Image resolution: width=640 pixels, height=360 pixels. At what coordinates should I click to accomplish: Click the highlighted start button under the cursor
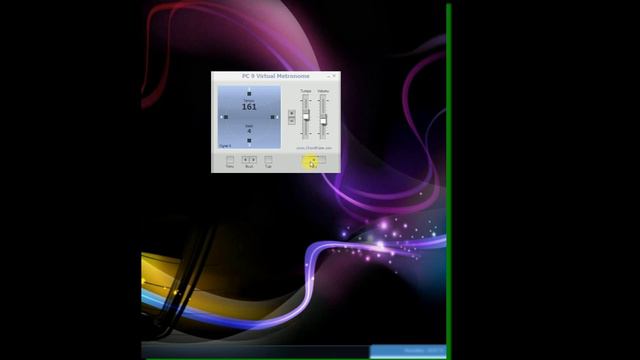310,160
